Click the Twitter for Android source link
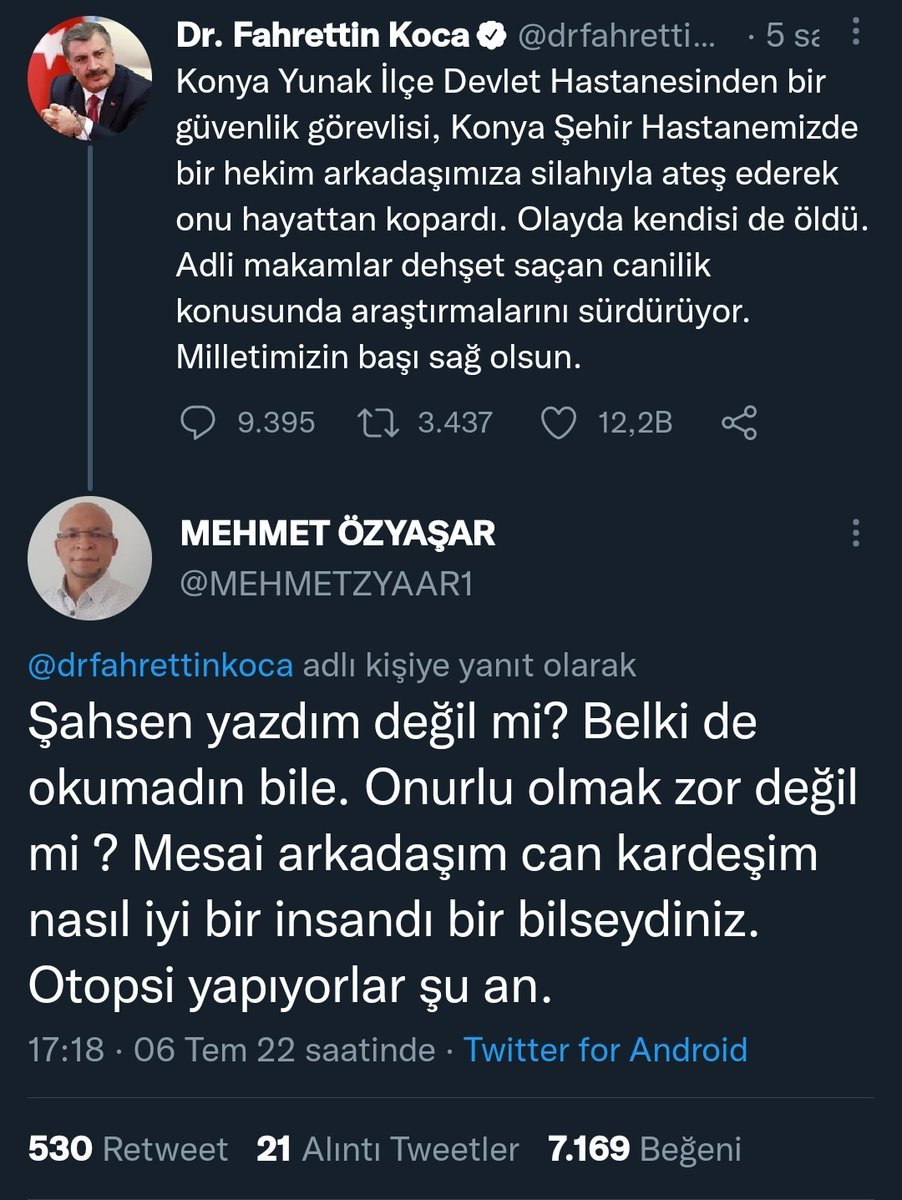Viewport: 902px width, 1200px height. pyautogui.click(x=606, y=1049)
